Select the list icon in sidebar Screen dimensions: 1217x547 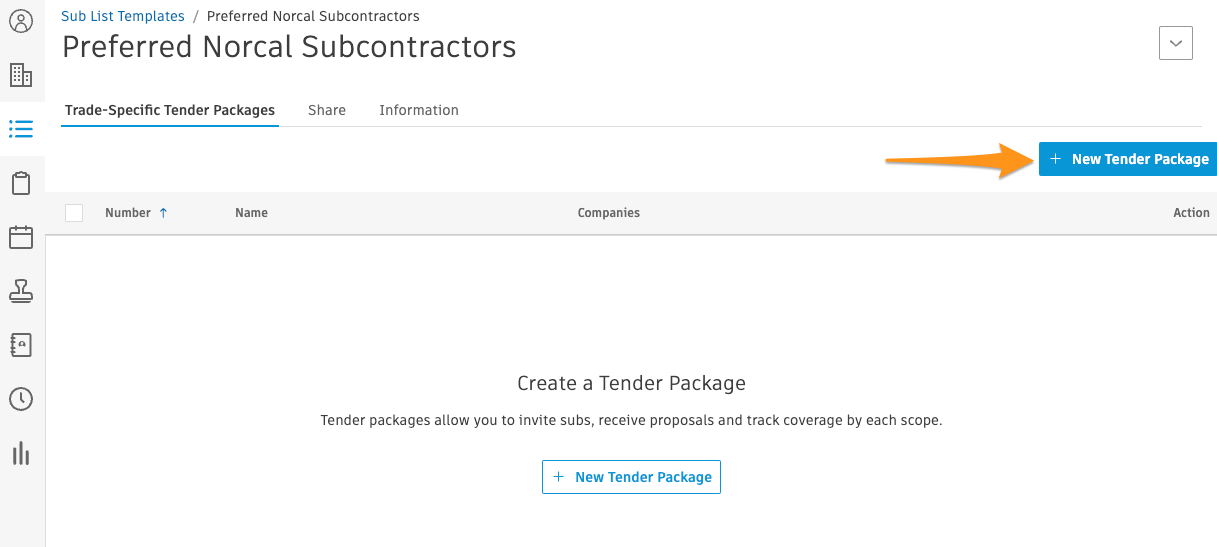click(x=21, y=129)
